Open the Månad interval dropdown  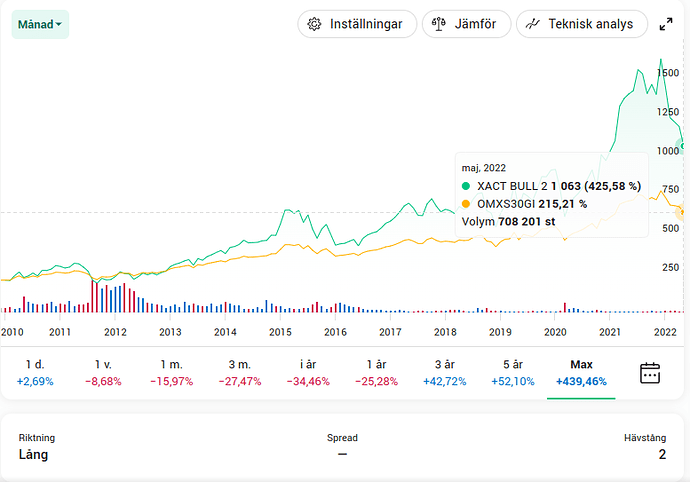[x=40, y=24]
